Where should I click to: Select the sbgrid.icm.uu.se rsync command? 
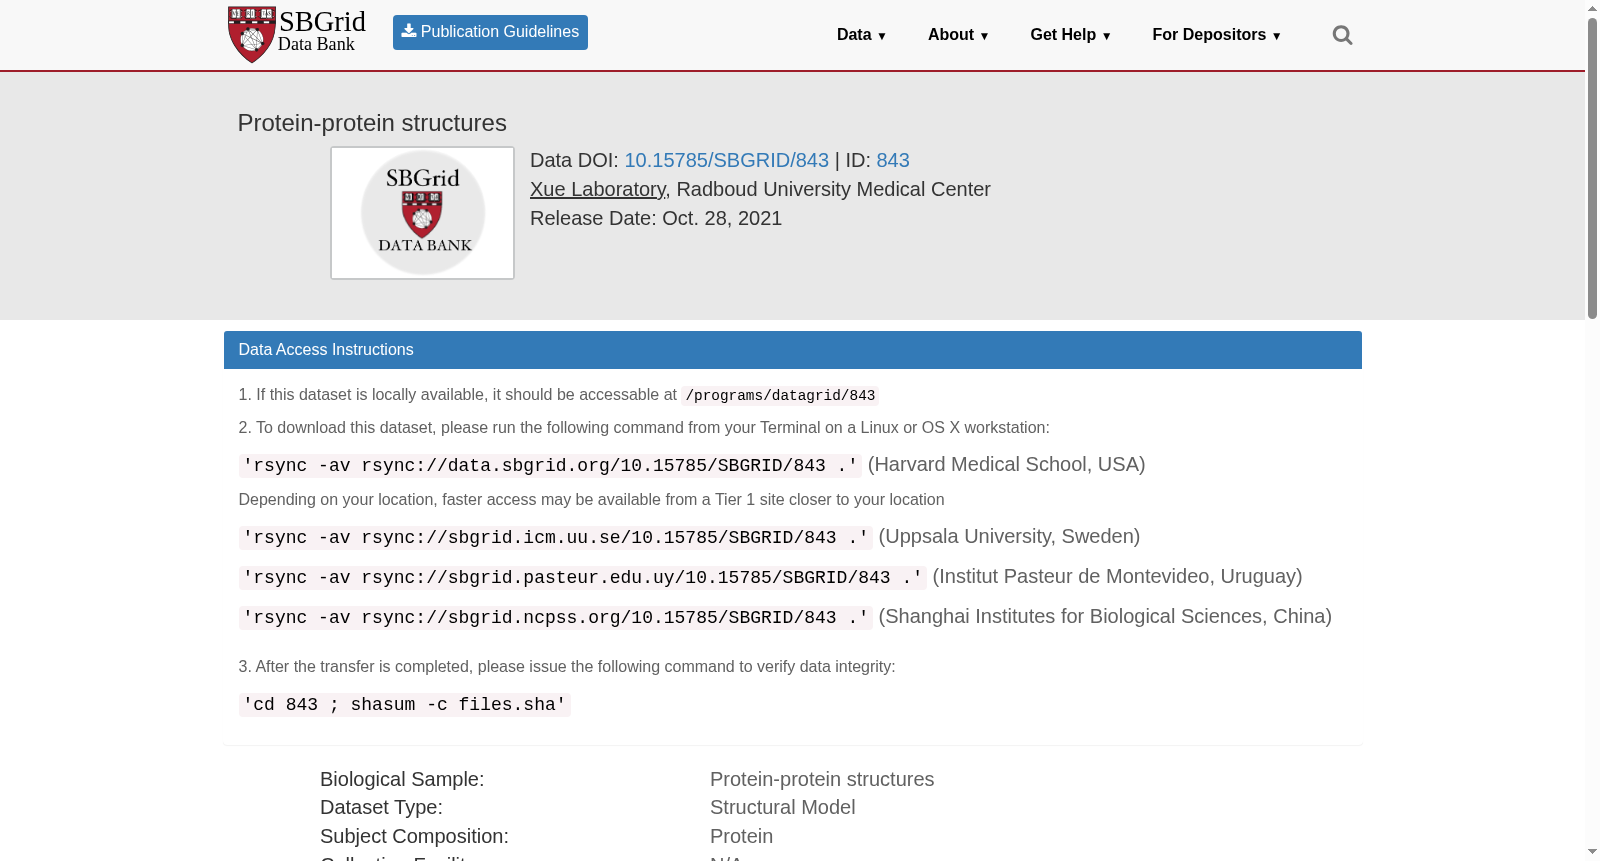click(556, 538)
